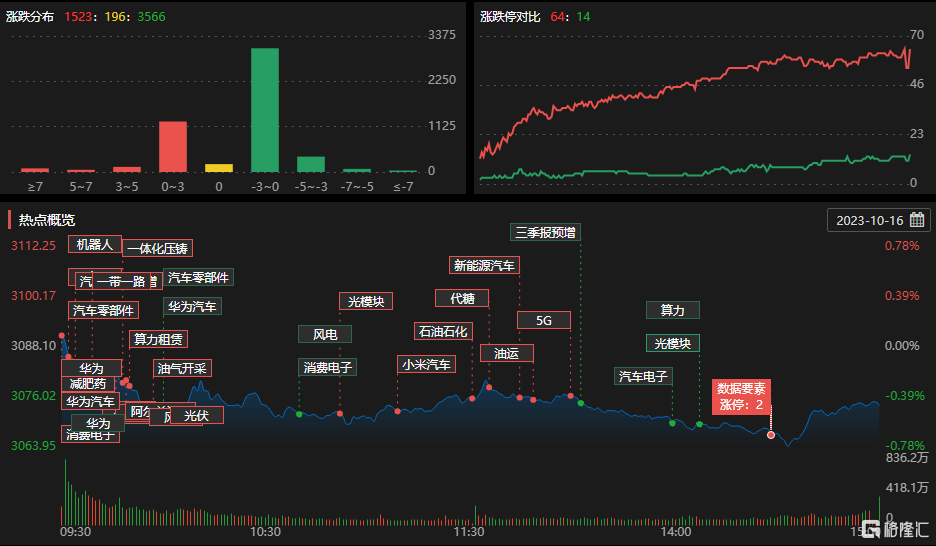Click the yellow flat (0) bar

(x=219, y=167)
